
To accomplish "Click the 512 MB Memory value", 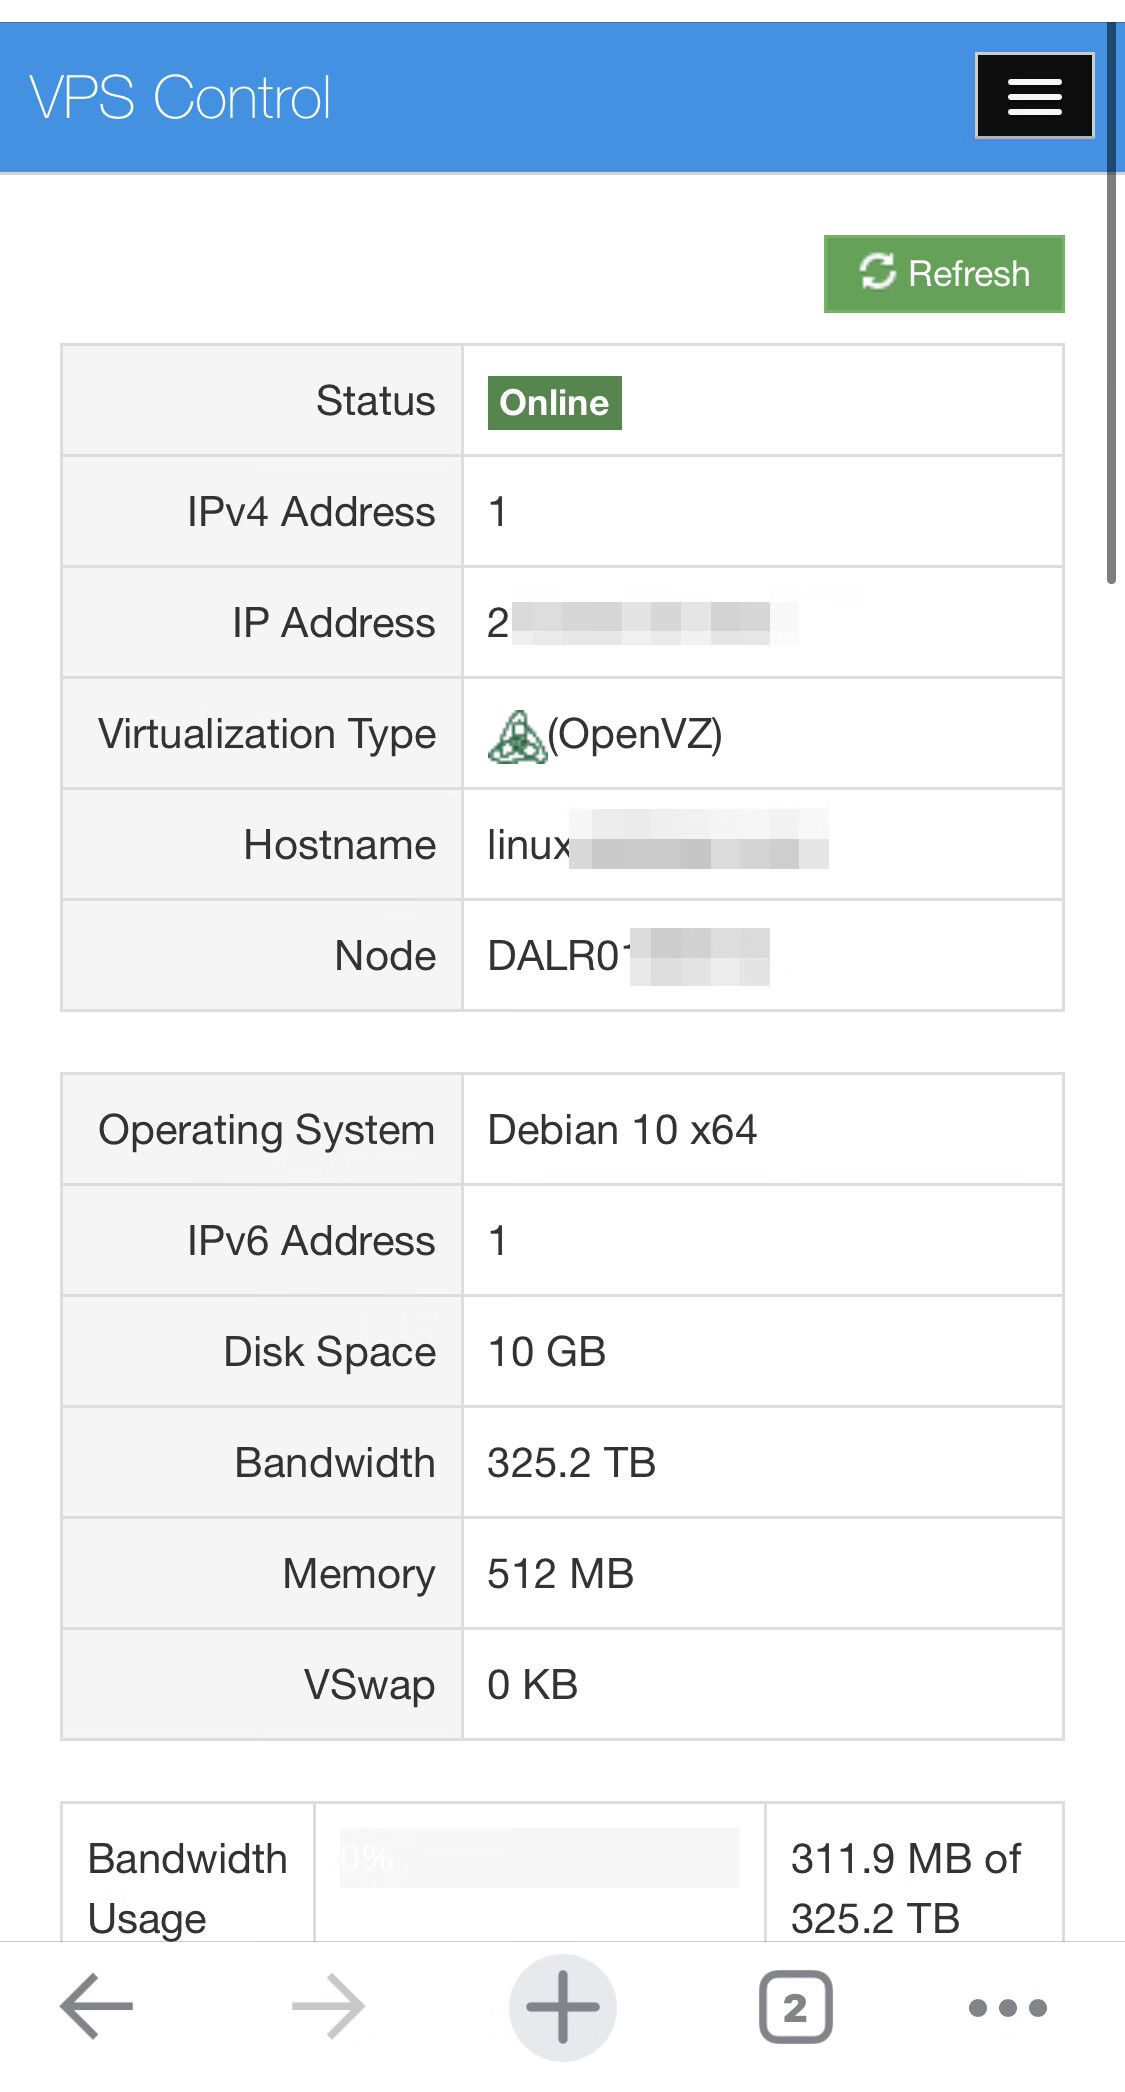I will pyautogui.click(x=560, y=1574).
